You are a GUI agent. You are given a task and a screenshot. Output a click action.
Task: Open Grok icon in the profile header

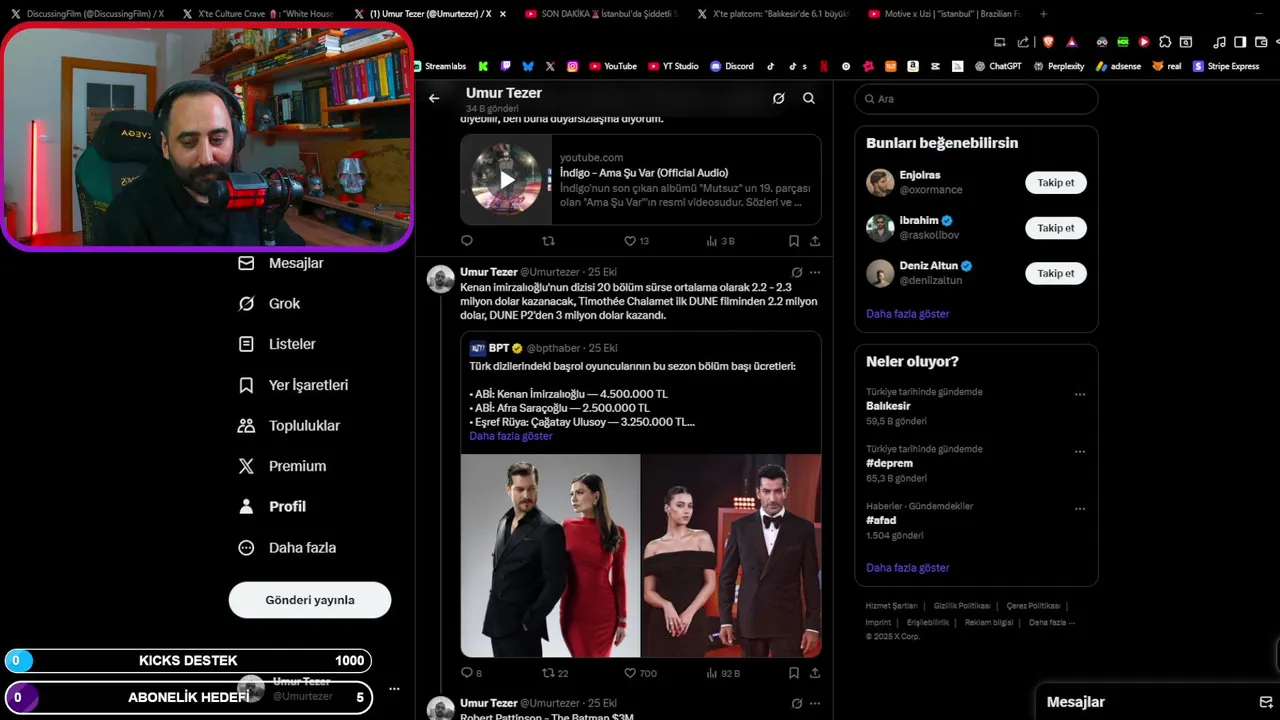pyautogui.click(x=778, y=98)
